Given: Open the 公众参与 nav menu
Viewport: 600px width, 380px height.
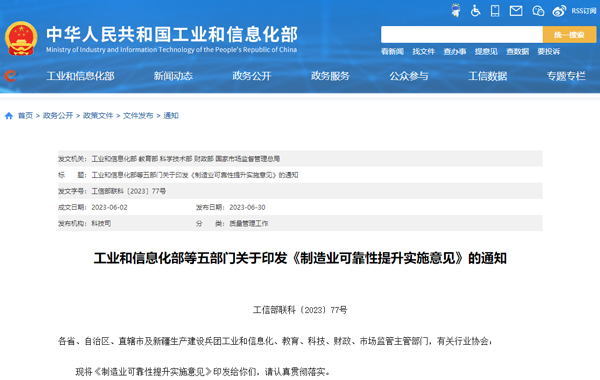Looking at the screenshot, I should (x=409, y=76).
